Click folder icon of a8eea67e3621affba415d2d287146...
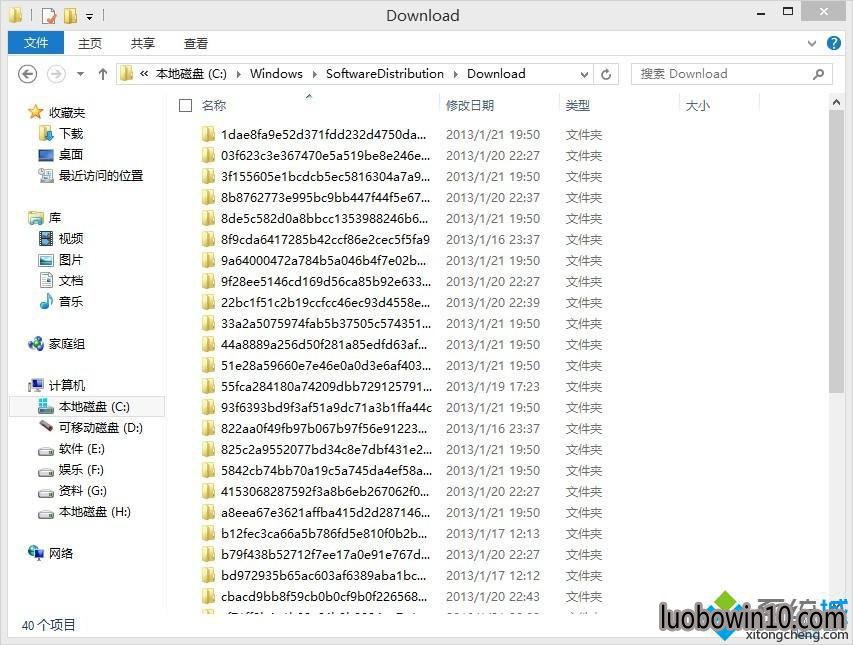The width and height of the screenshot is (853, 645). pyautogui.click(x=208, y=512)
